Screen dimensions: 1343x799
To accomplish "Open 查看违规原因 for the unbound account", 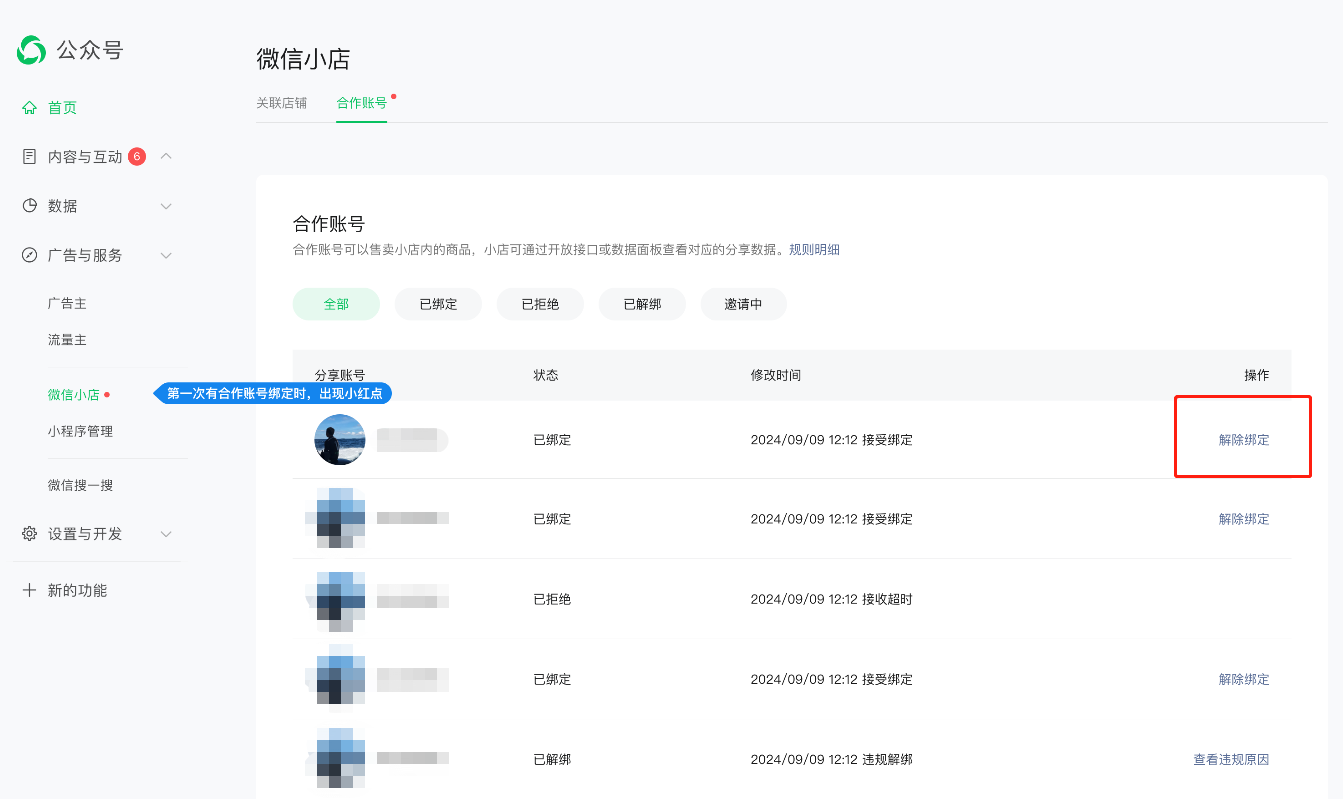I will point(1230,760).
